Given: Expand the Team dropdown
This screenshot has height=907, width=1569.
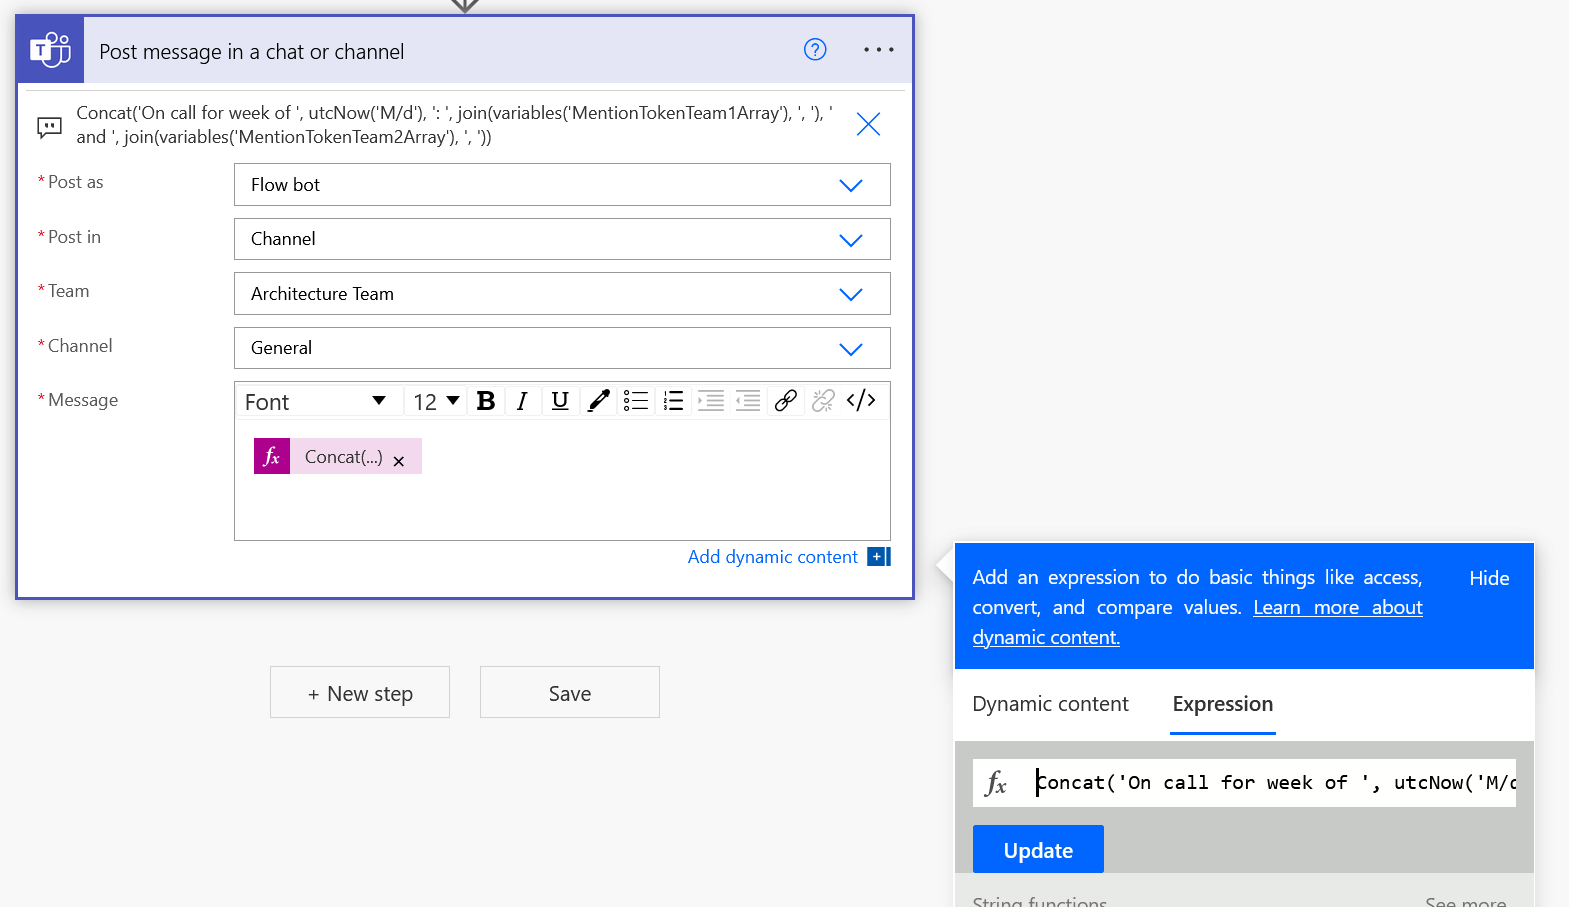Looking at the screenshot, I should click(x=851, y=294).
